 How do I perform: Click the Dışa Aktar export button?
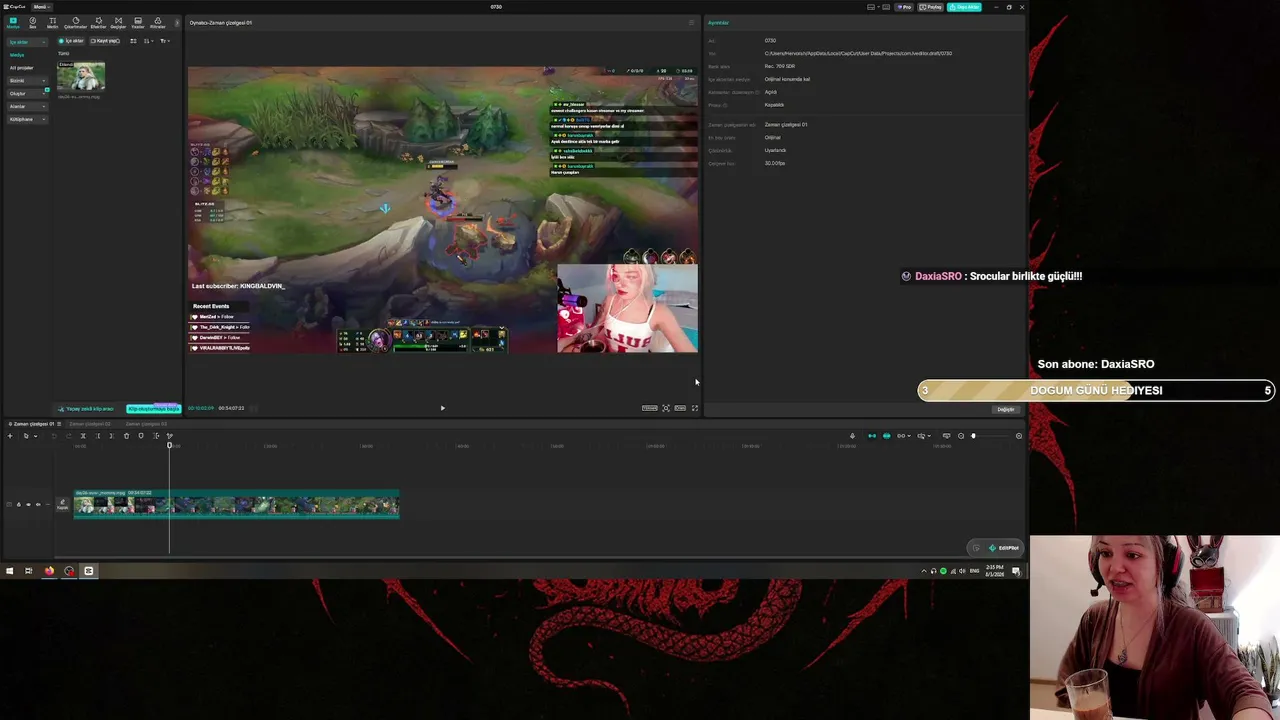(x=966, y=7)
